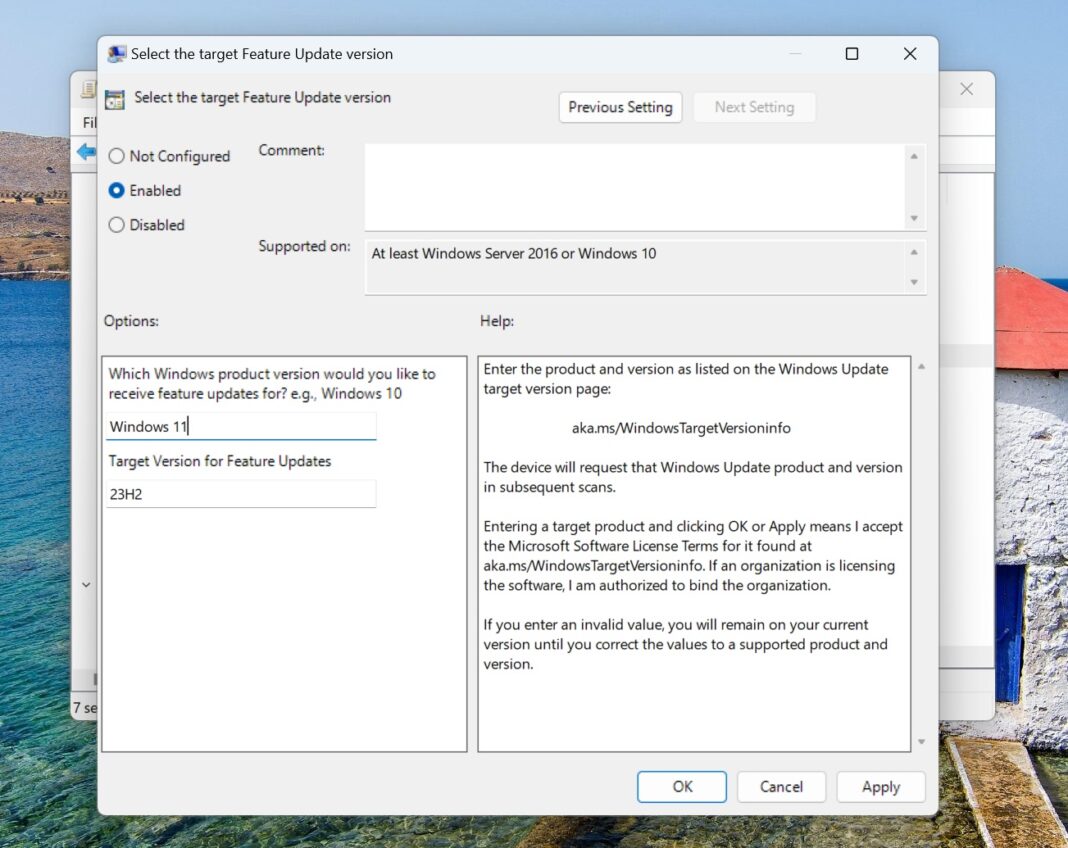Click inside the Windows product version field
This screenshot has height=848, width=1068.
tap(240, 426)
